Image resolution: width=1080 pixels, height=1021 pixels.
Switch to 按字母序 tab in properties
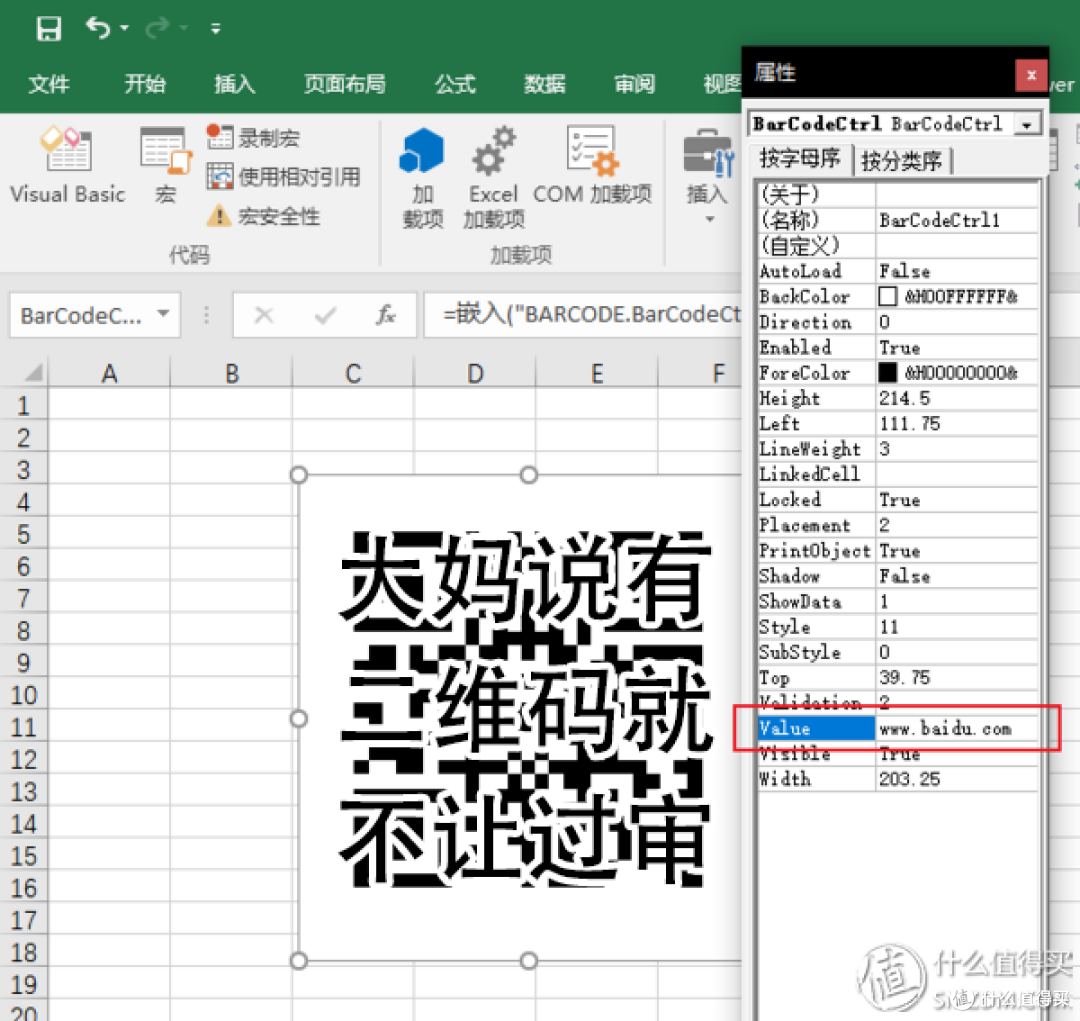point(800,159)
